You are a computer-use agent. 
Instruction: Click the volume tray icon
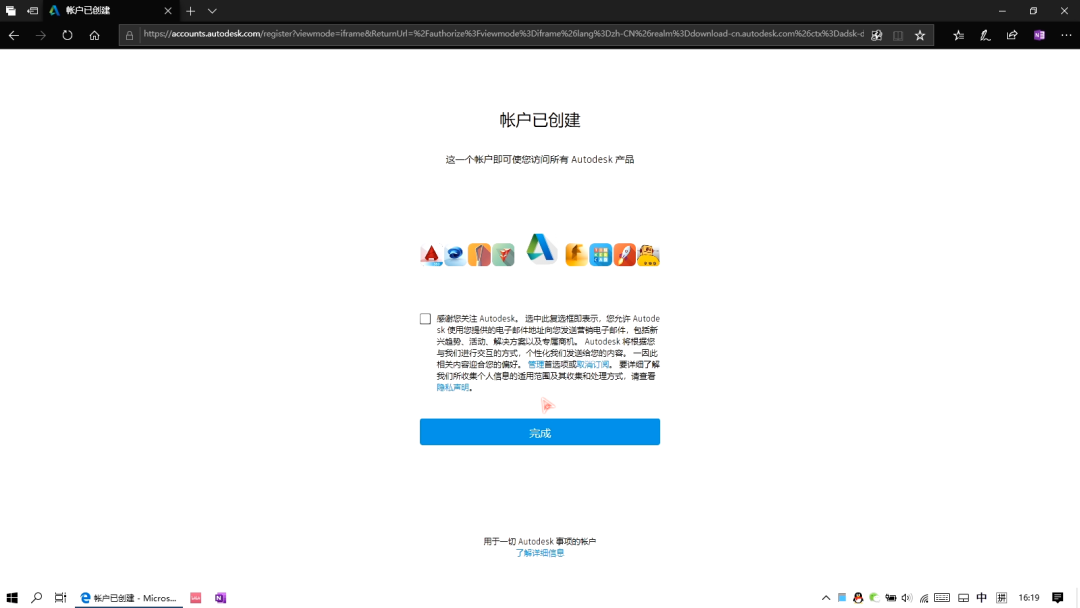(906, 598)
